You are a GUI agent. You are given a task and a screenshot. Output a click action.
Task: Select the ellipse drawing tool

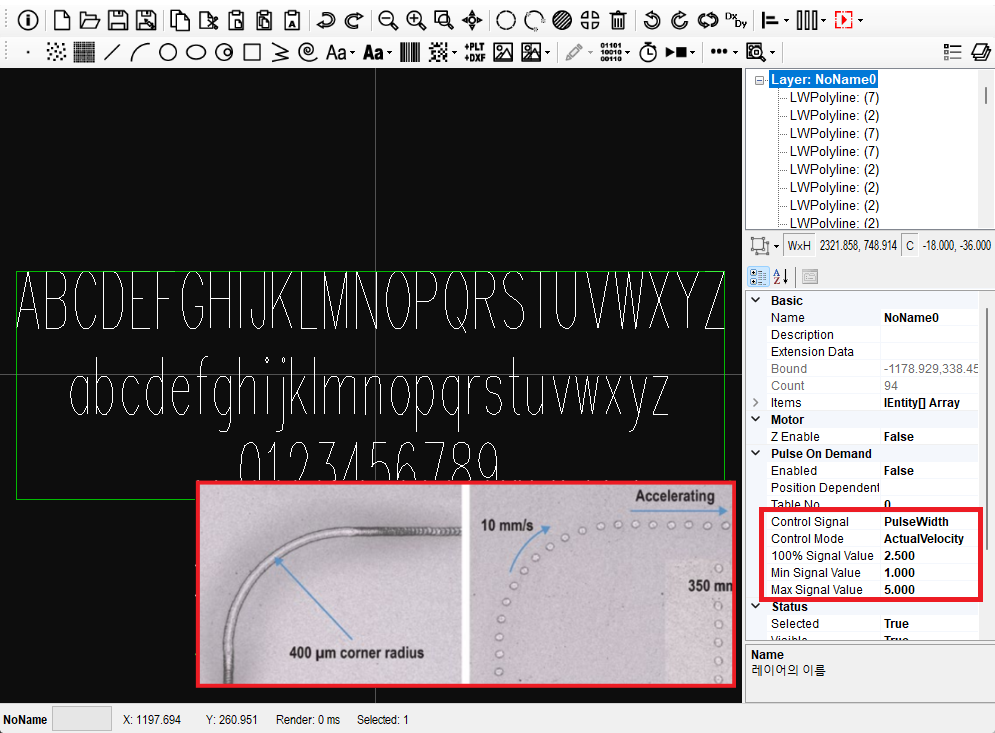[196, 52]
